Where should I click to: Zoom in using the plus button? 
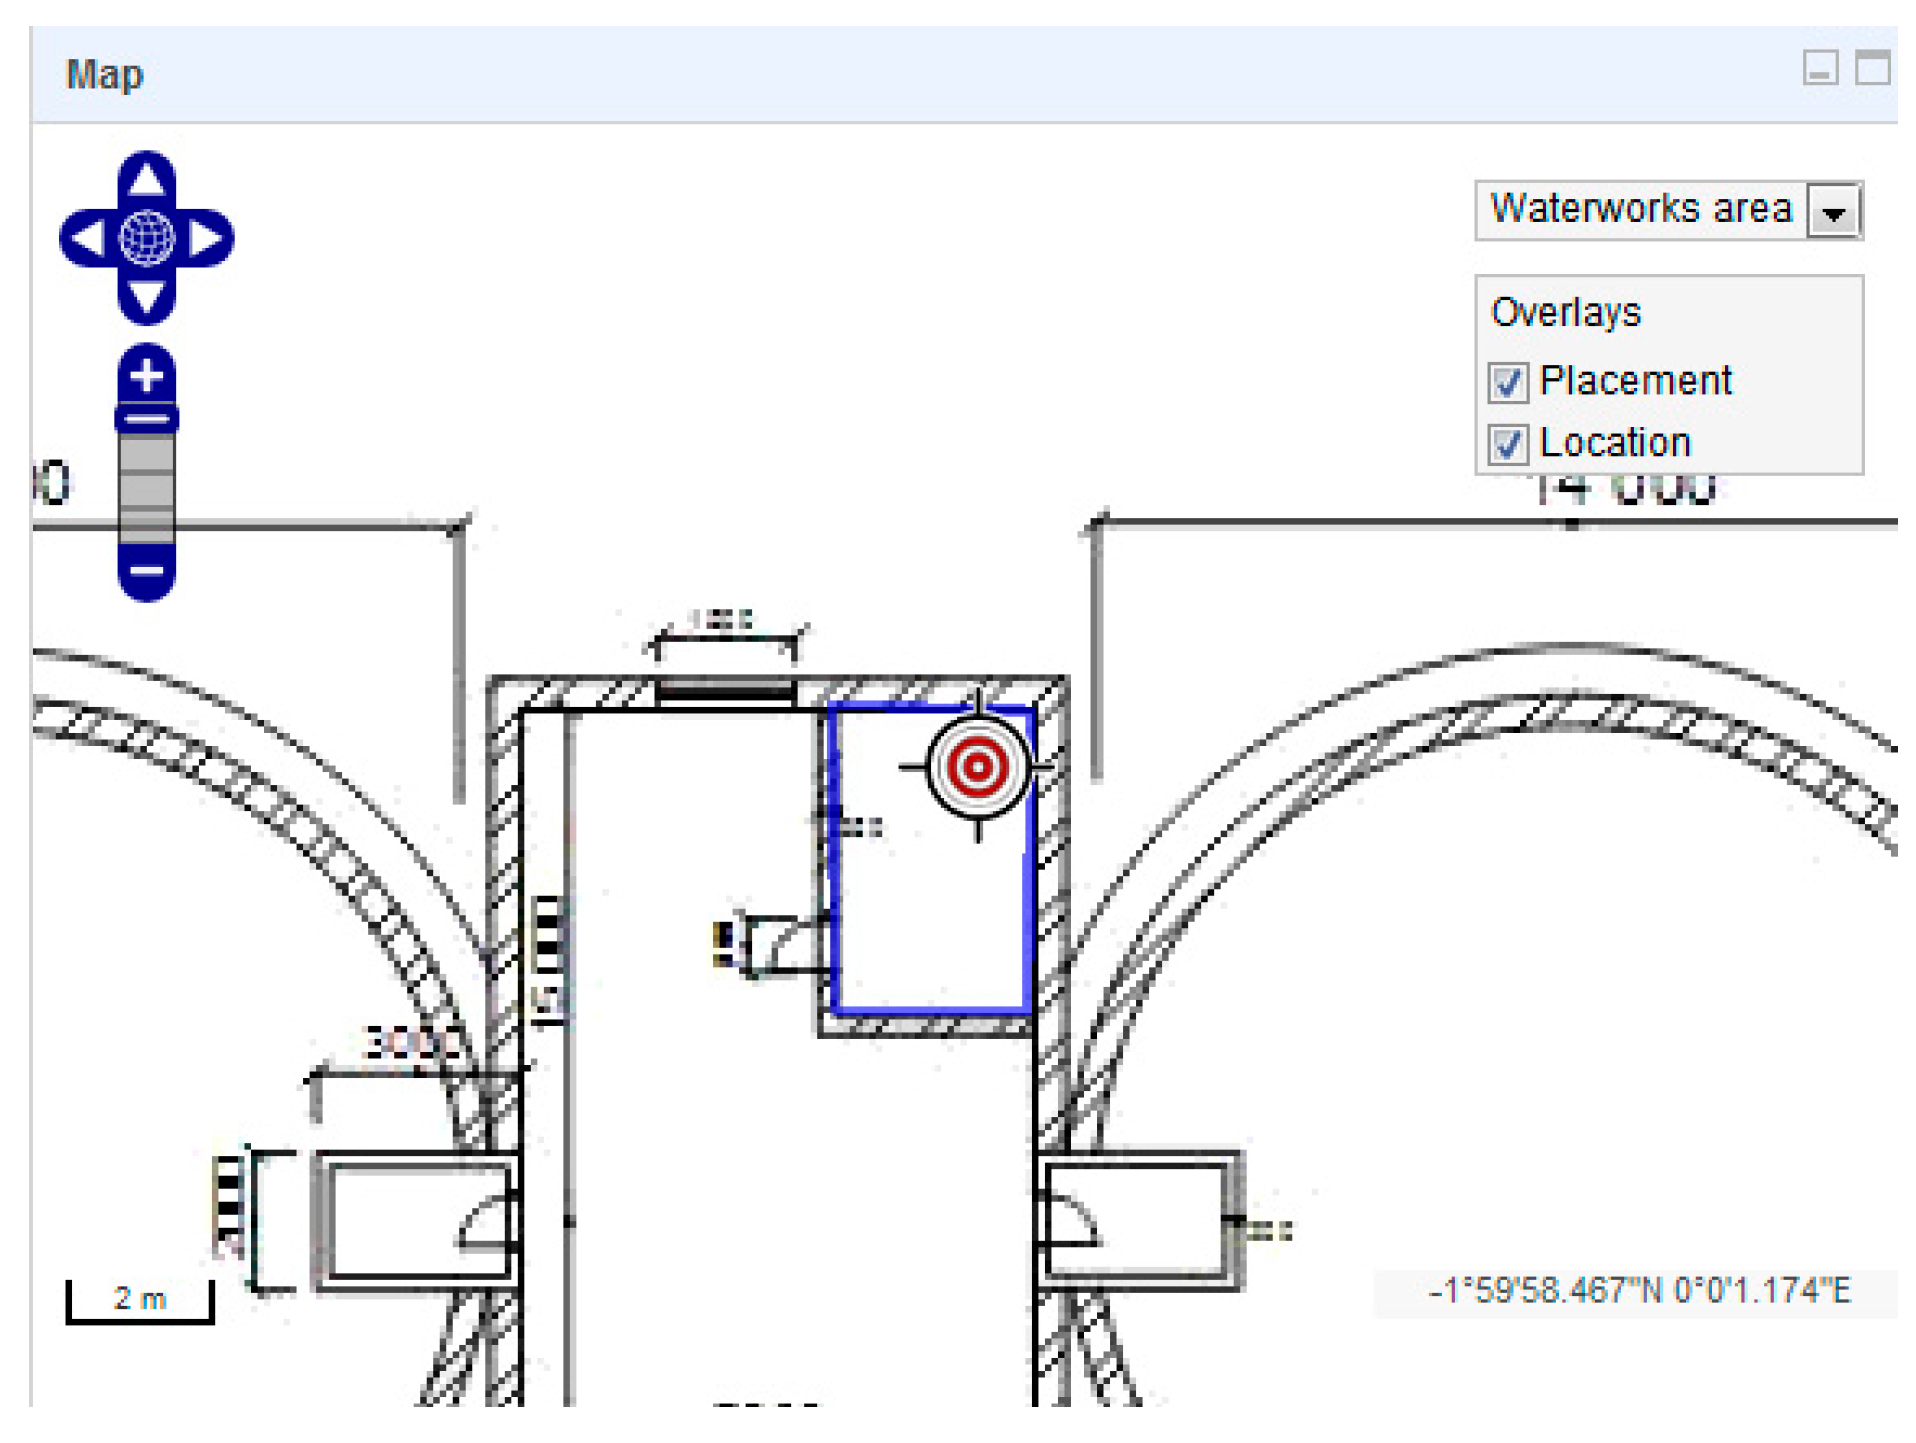[146, 375]
